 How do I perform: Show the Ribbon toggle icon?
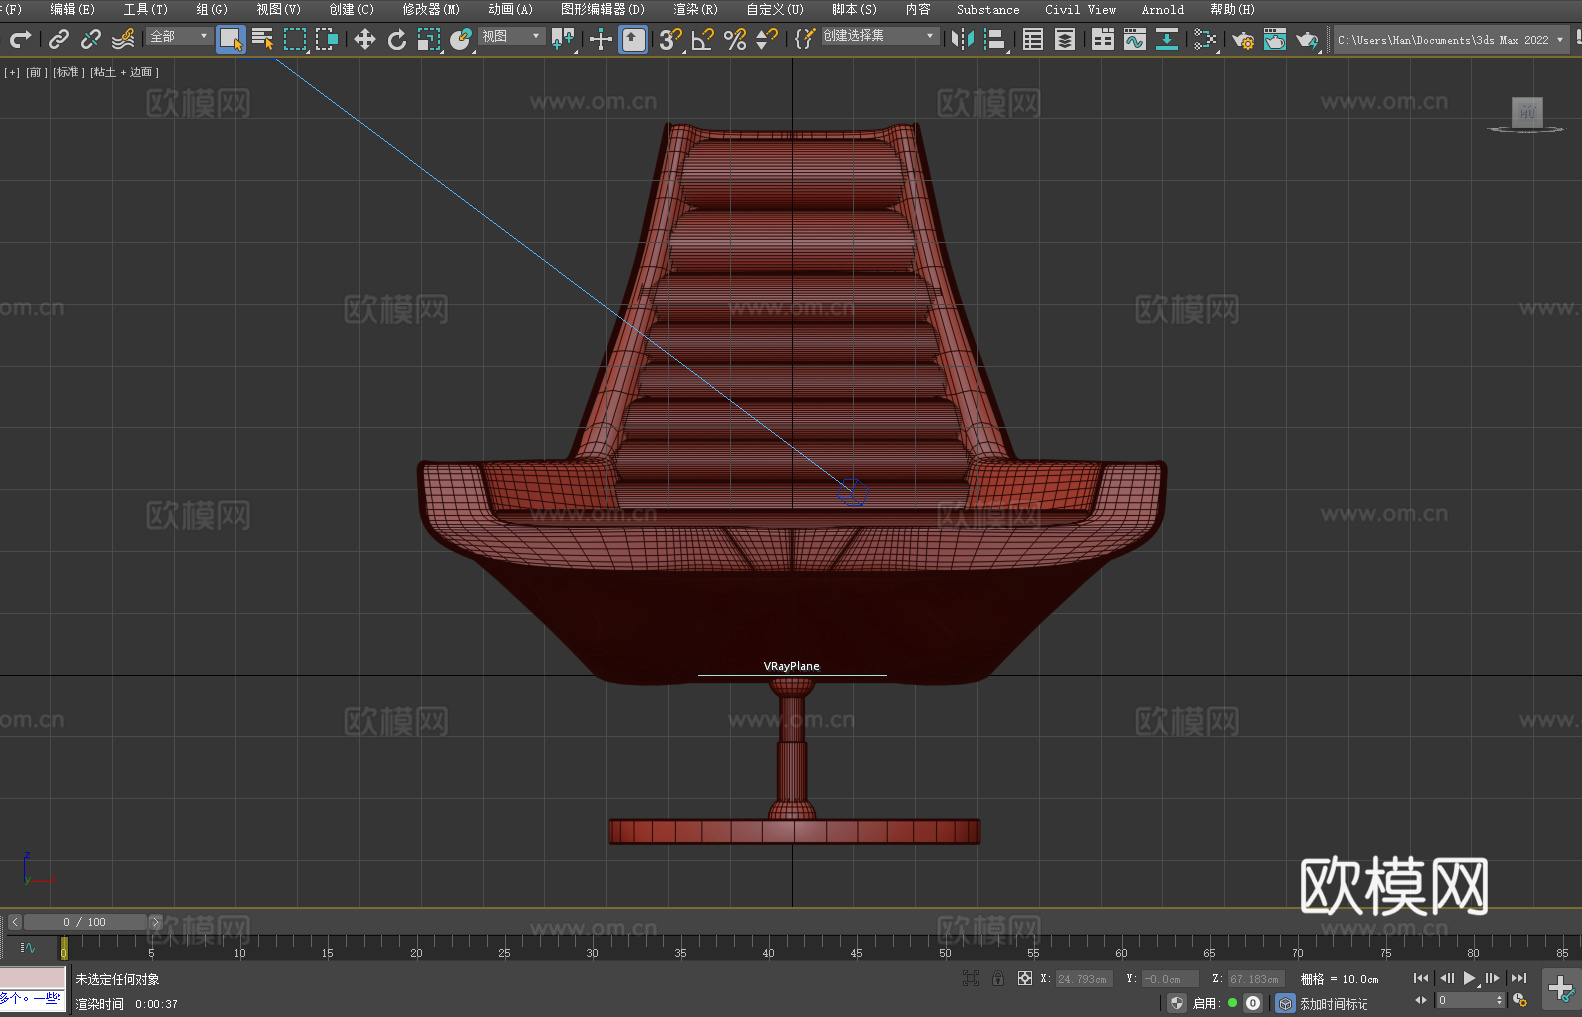(x=1103, y=39)
